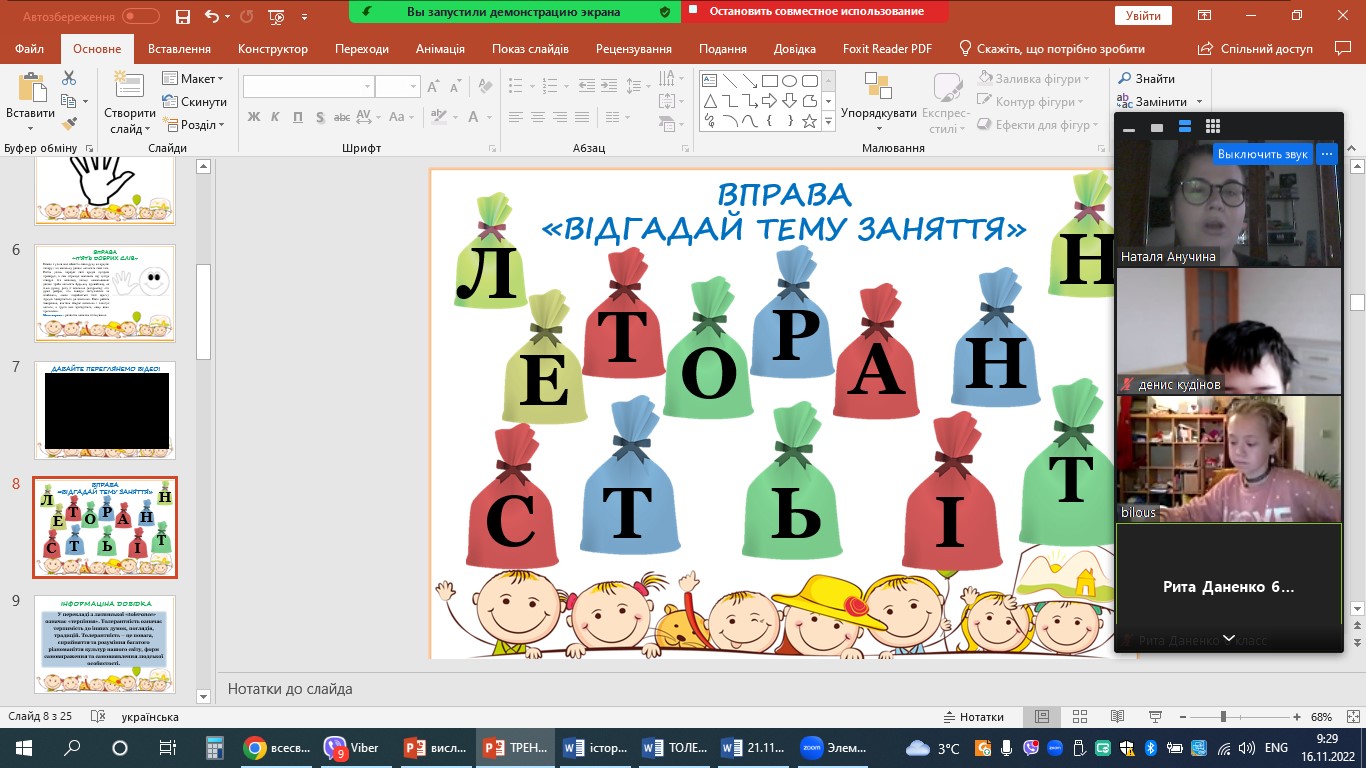Switch to slide sorter view icon
1366x768 pixels.
pyautogui.click(x=1078, y=717)
